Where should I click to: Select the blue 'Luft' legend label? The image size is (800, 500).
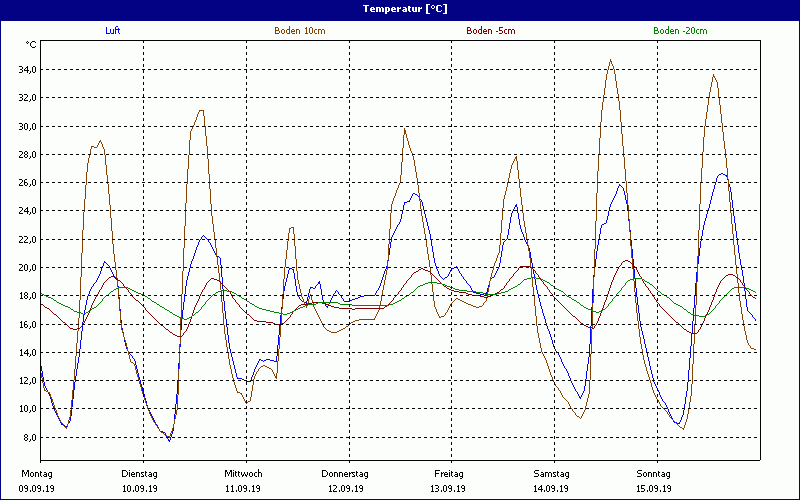(113, 31)
